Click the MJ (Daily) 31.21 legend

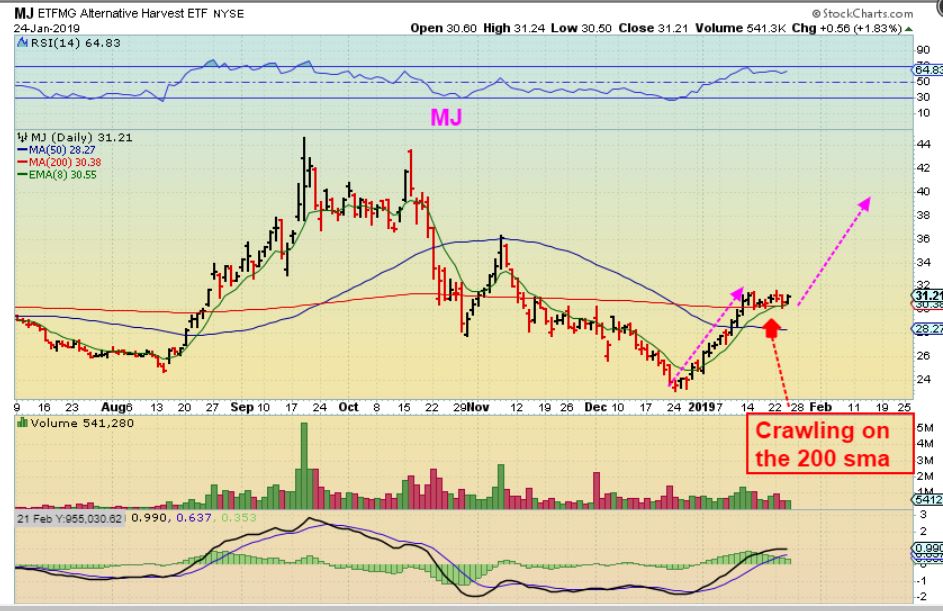(x=81, y=137)
